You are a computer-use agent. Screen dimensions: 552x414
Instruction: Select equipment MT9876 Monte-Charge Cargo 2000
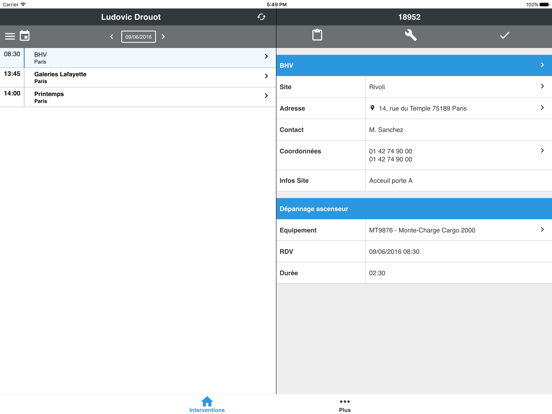[x=422, y=230]
